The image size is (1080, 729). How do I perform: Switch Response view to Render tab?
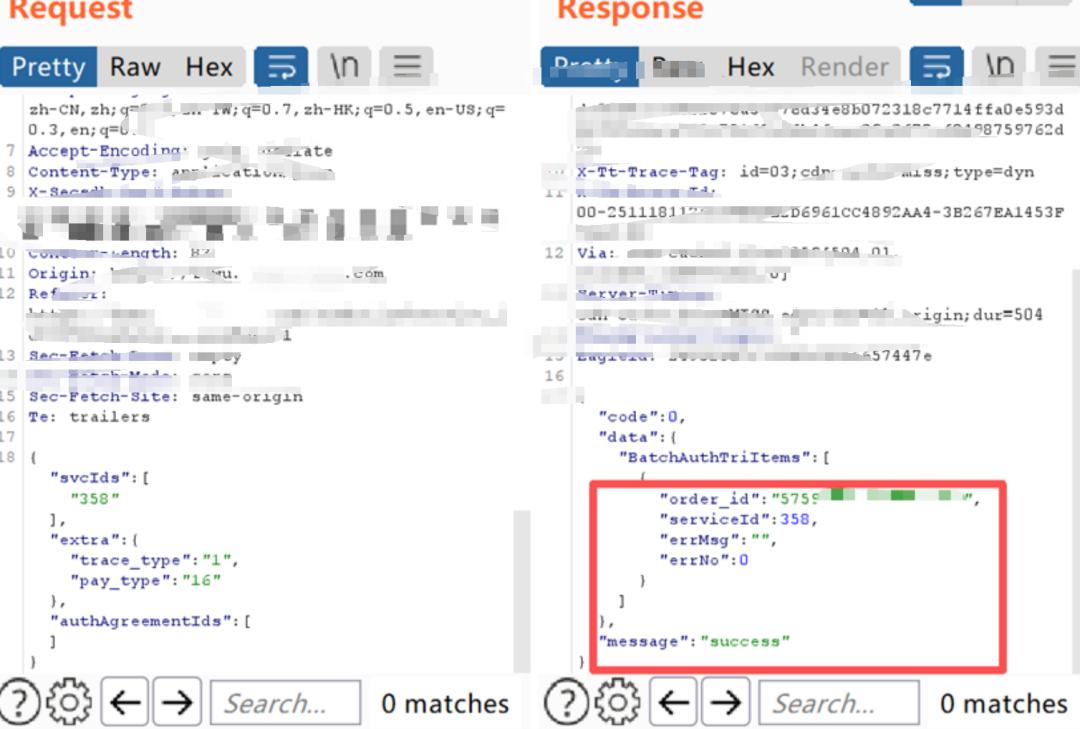pos(844,68)
